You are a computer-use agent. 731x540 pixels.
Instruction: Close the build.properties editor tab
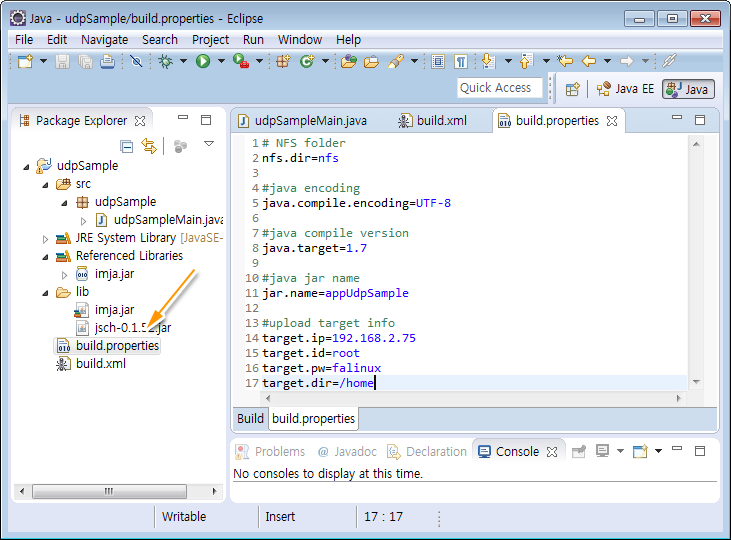(x=612, y=121)
